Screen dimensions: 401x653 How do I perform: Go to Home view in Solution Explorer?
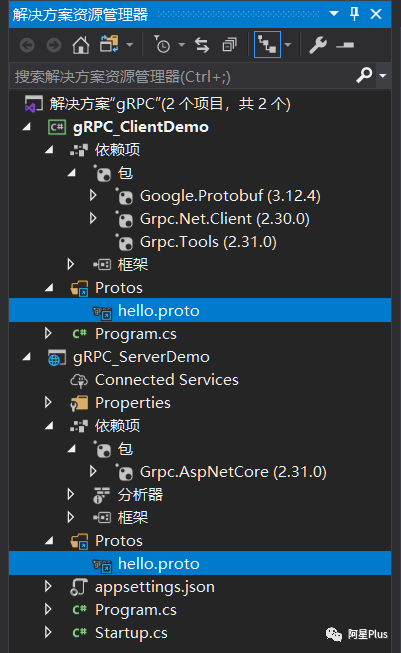[81, 45]
